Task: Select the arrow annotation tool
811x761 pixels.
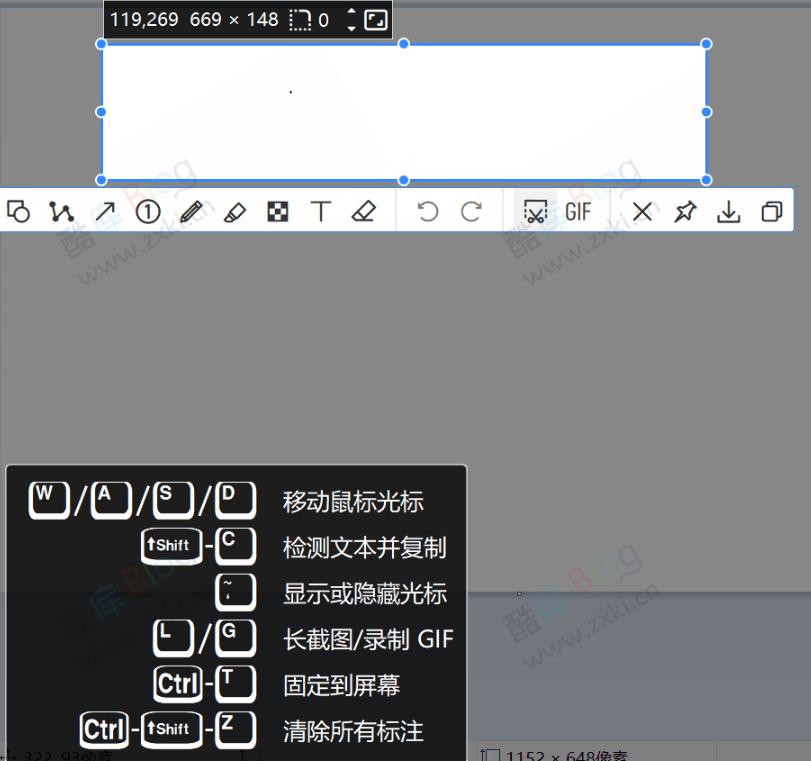Action: coord(105,211)
